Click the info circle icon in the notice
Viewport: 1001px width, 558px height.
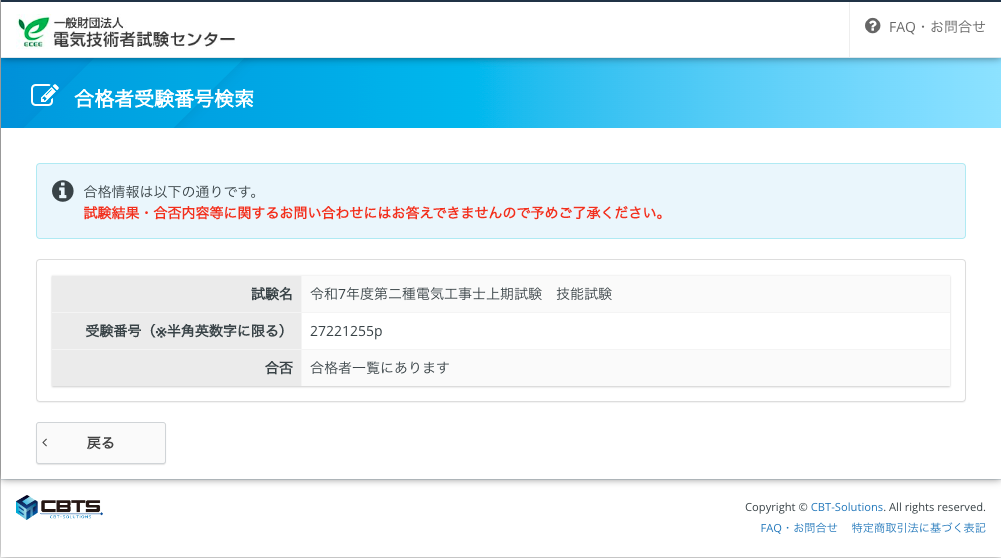pos(62,190)
